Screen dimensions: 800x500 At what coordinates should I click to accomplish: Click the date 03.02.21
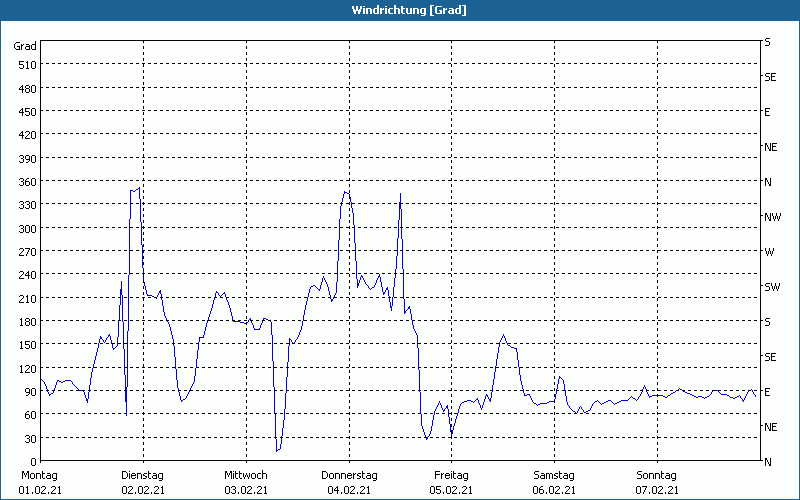pos(246,490)
